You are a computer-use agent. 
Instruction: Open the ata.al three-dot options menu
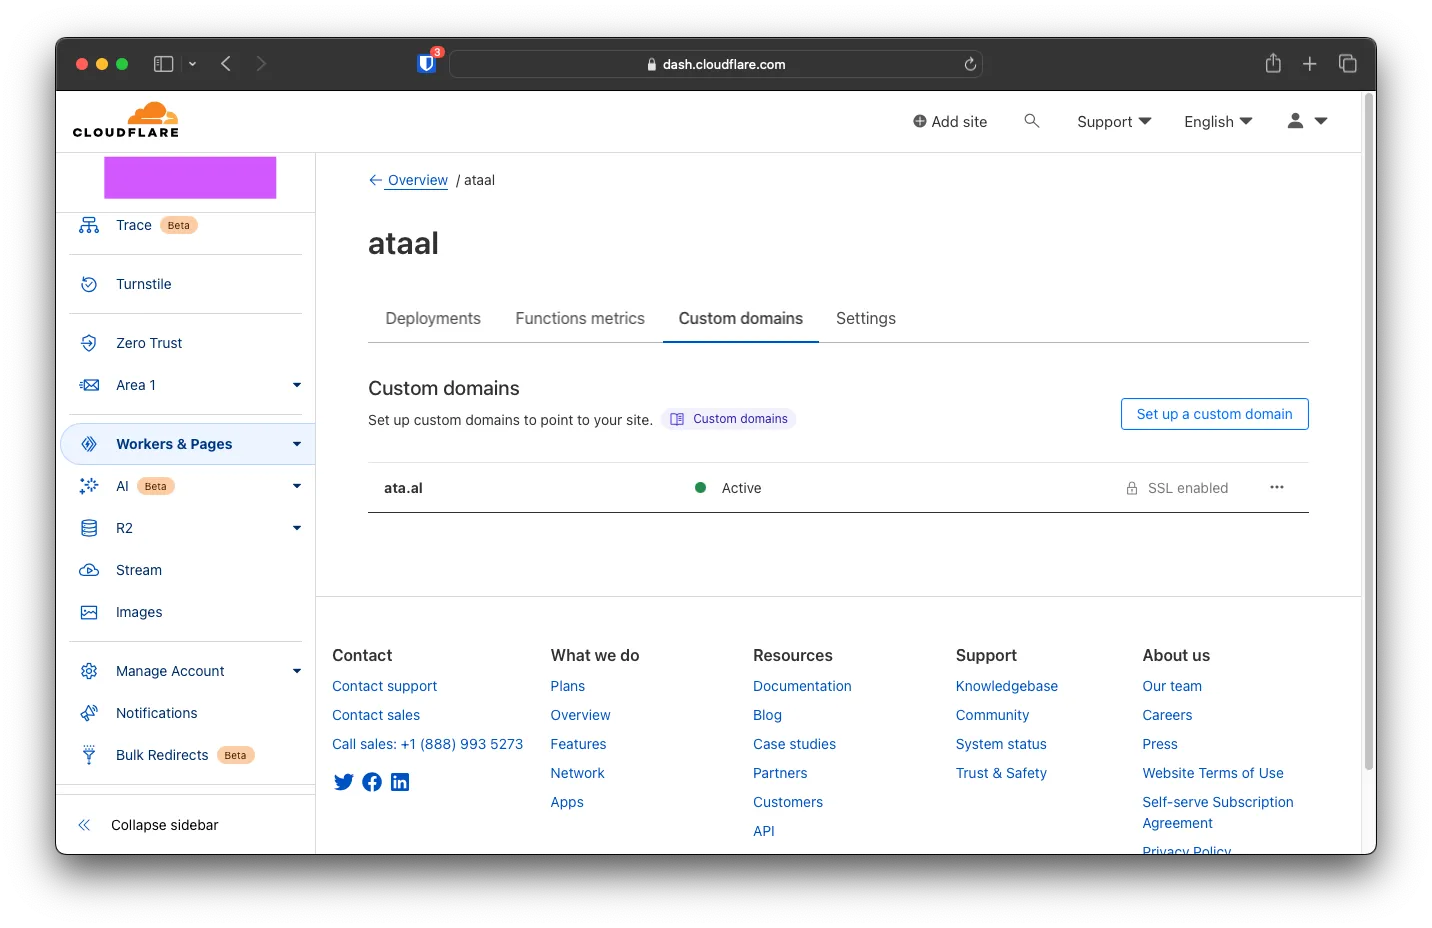(x=1277, y=487)
